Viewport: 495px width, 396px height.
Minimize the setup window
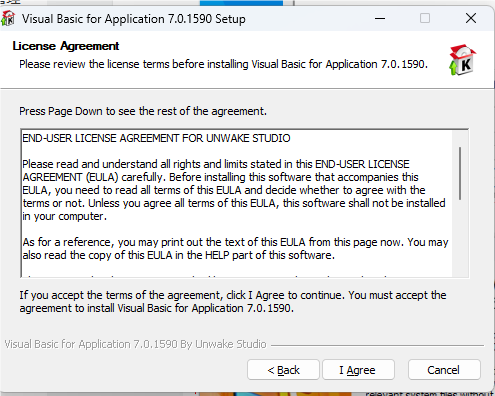coord(380,18)
